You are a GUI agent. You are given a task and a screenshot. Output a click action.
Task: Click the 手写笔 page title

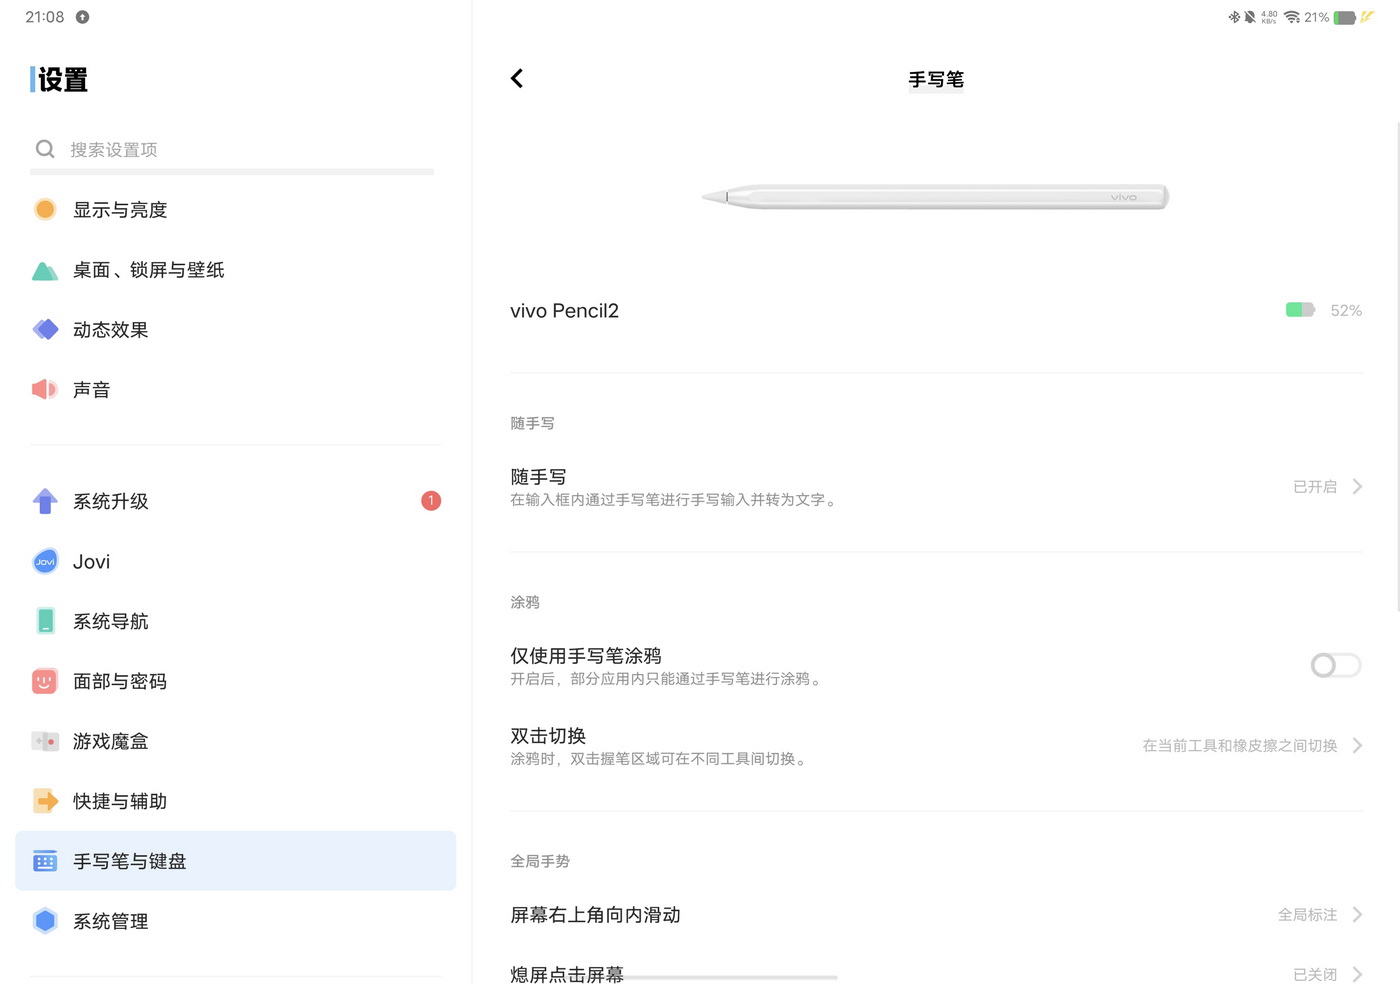936,79
